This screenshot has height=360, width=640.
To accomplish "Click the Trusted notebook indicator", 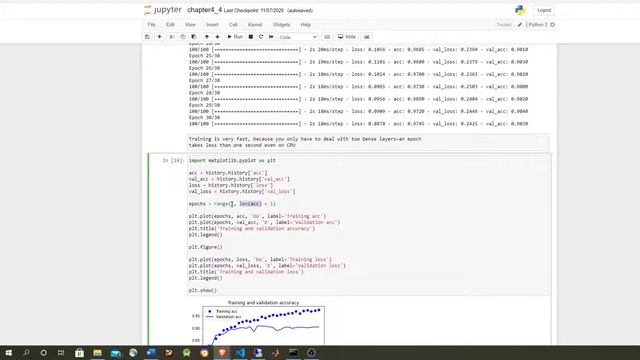I will (504, 24).
